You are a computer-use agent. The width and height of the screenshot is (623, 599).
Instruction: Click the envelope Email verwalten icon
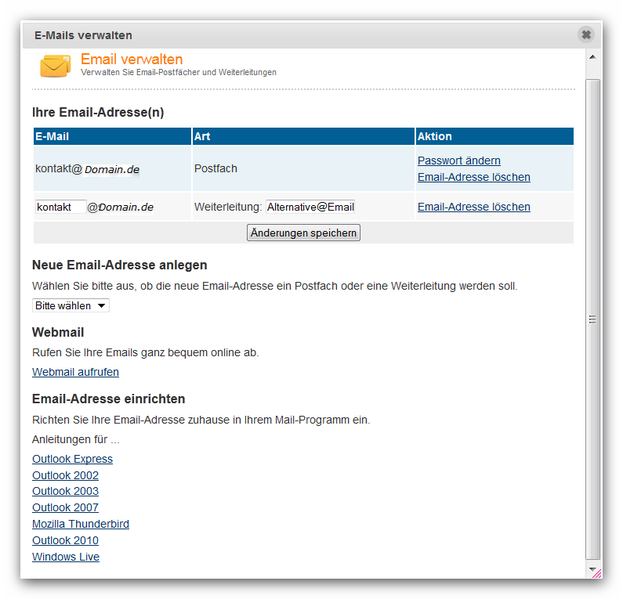(x=55, y=66)
